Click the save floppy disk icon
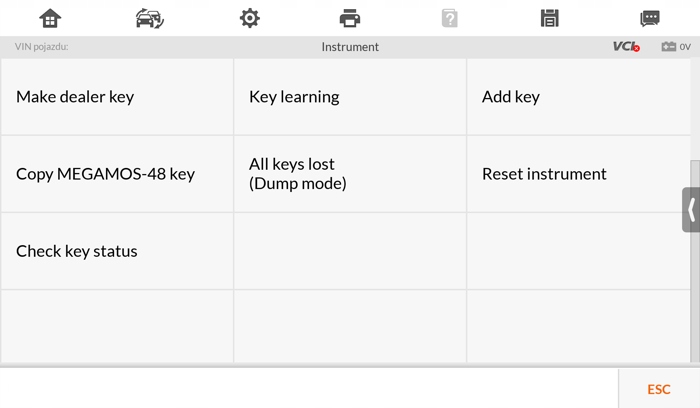The width and height of the screenshot is (700, 408). pyautogui.click(x=549, y=18)
